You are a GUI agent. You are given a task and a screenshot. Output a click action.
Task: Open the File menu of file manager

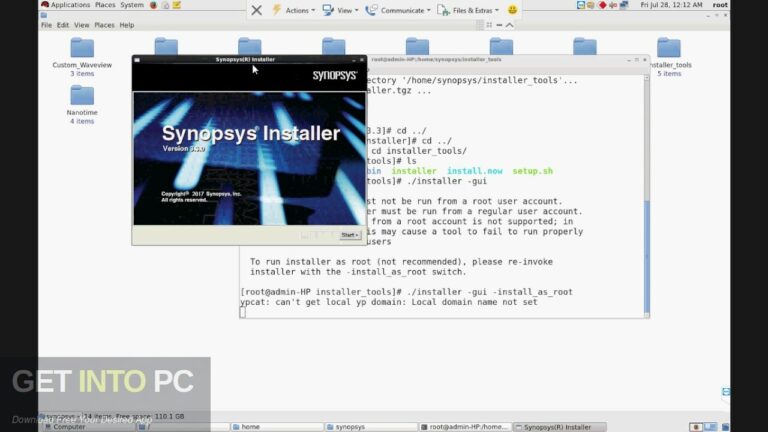click(46, 25)
